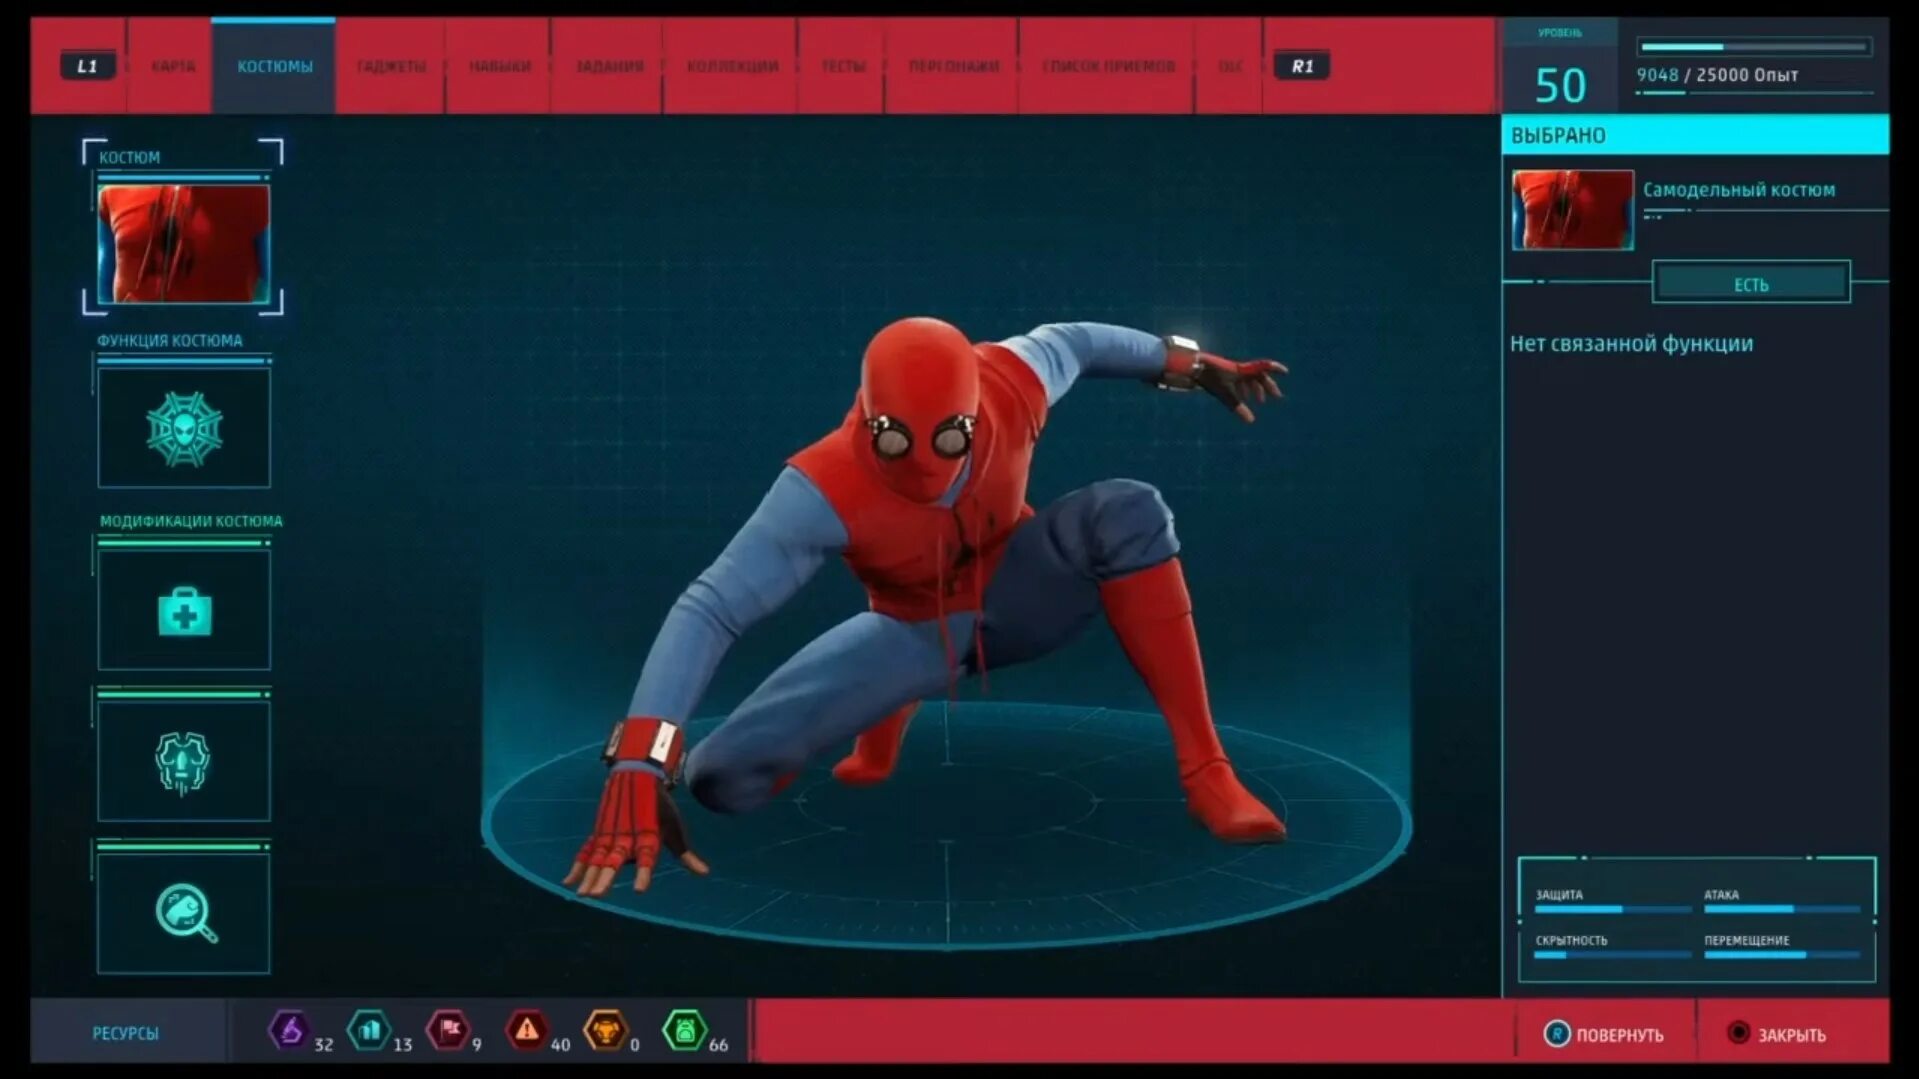Open the Персонажи tab

click(x=953, y=66)
